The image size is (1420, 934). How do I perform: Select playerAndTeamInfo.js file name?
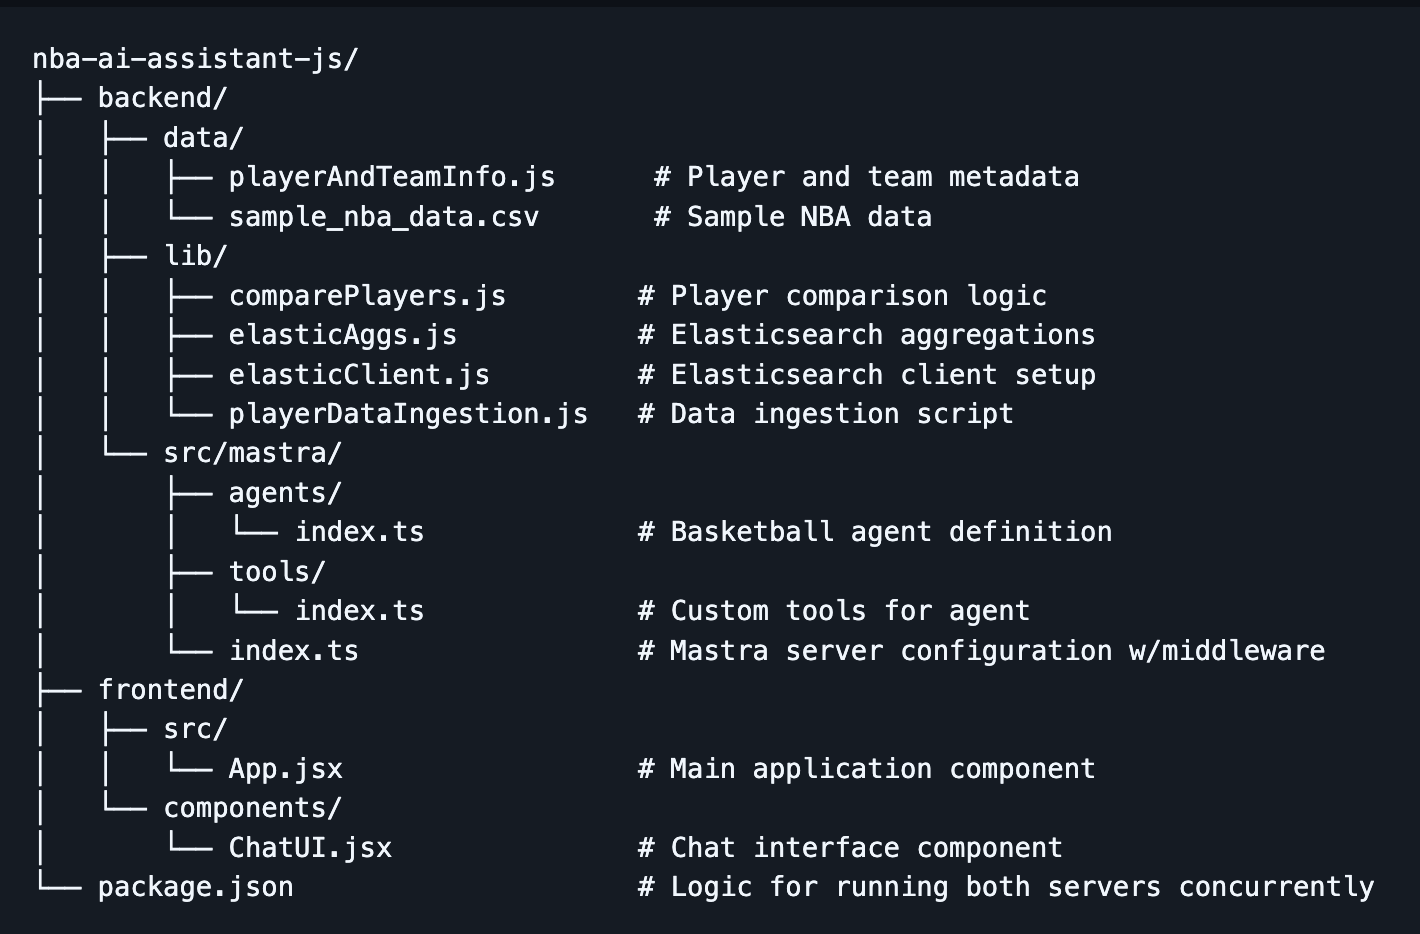(x=391, y=177)
